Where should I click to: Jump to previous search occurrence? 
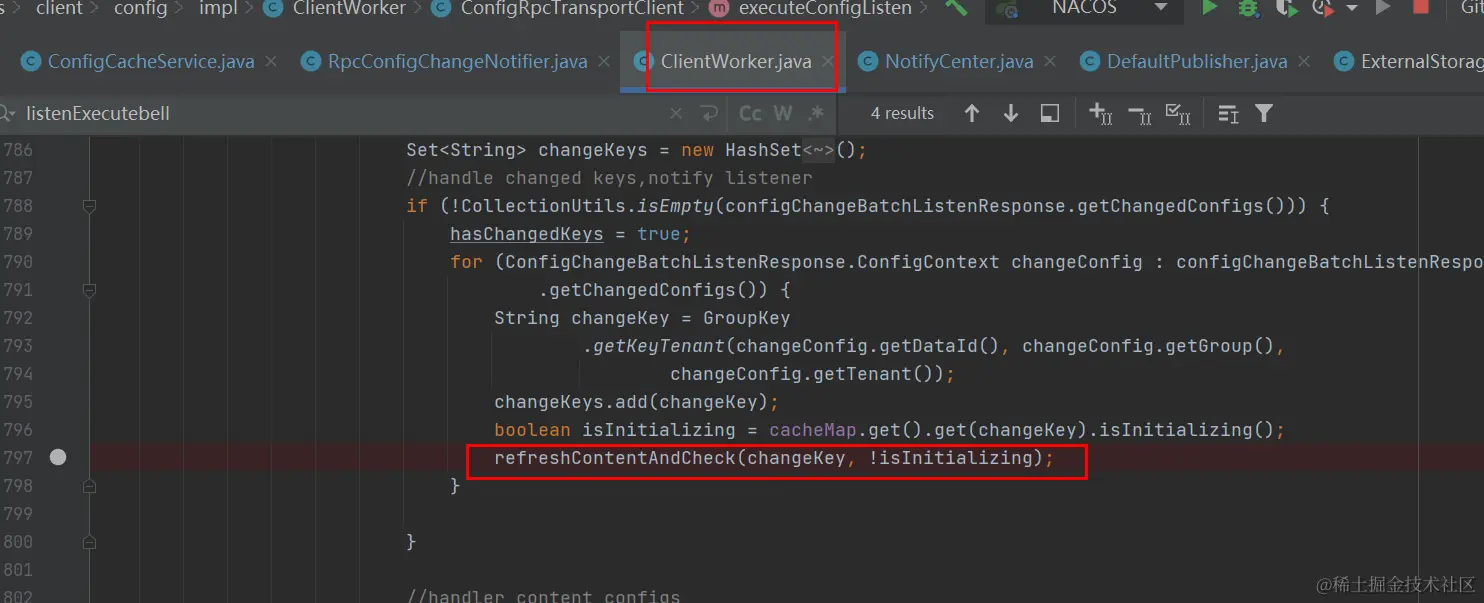972,113
